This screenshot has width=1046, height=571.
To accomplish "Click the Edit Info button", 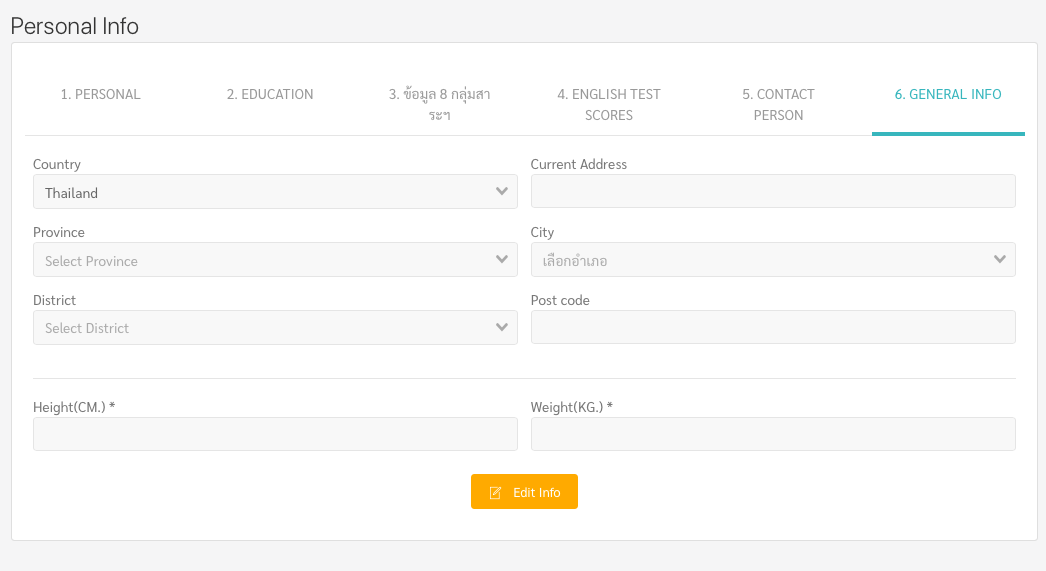I will 524,492.
